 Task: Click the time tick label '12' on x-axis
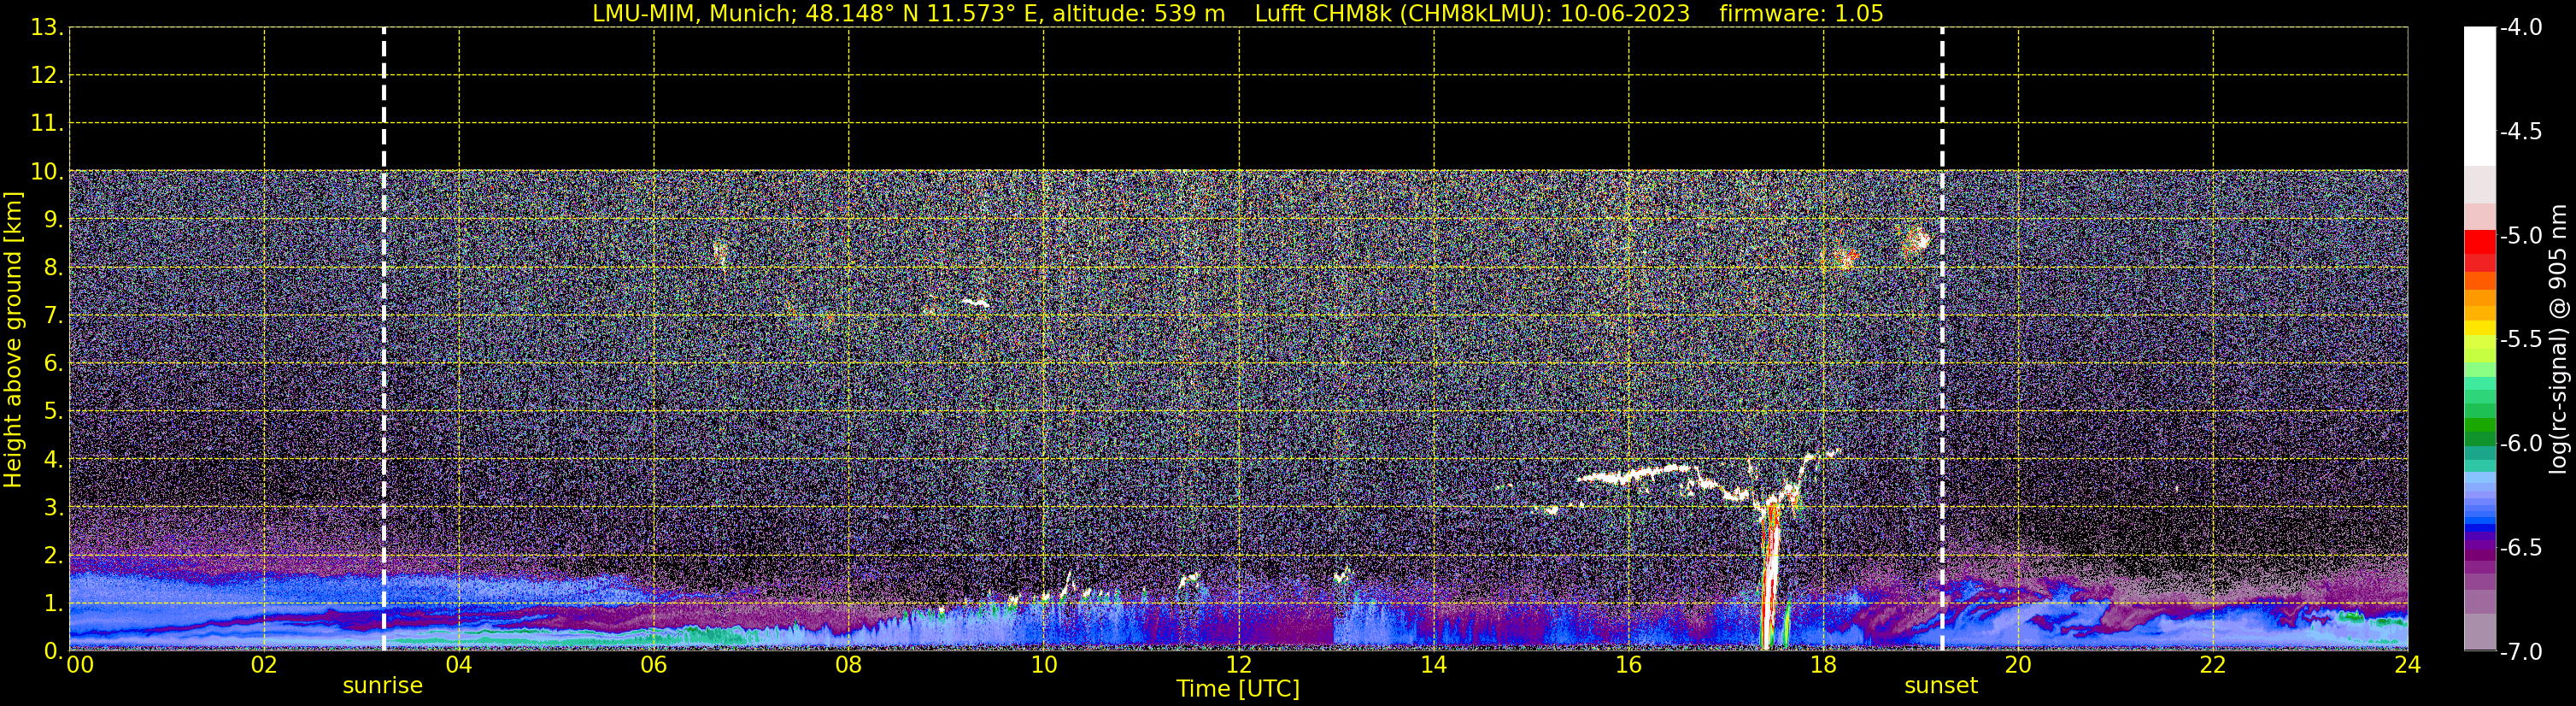click(1239, 665)
